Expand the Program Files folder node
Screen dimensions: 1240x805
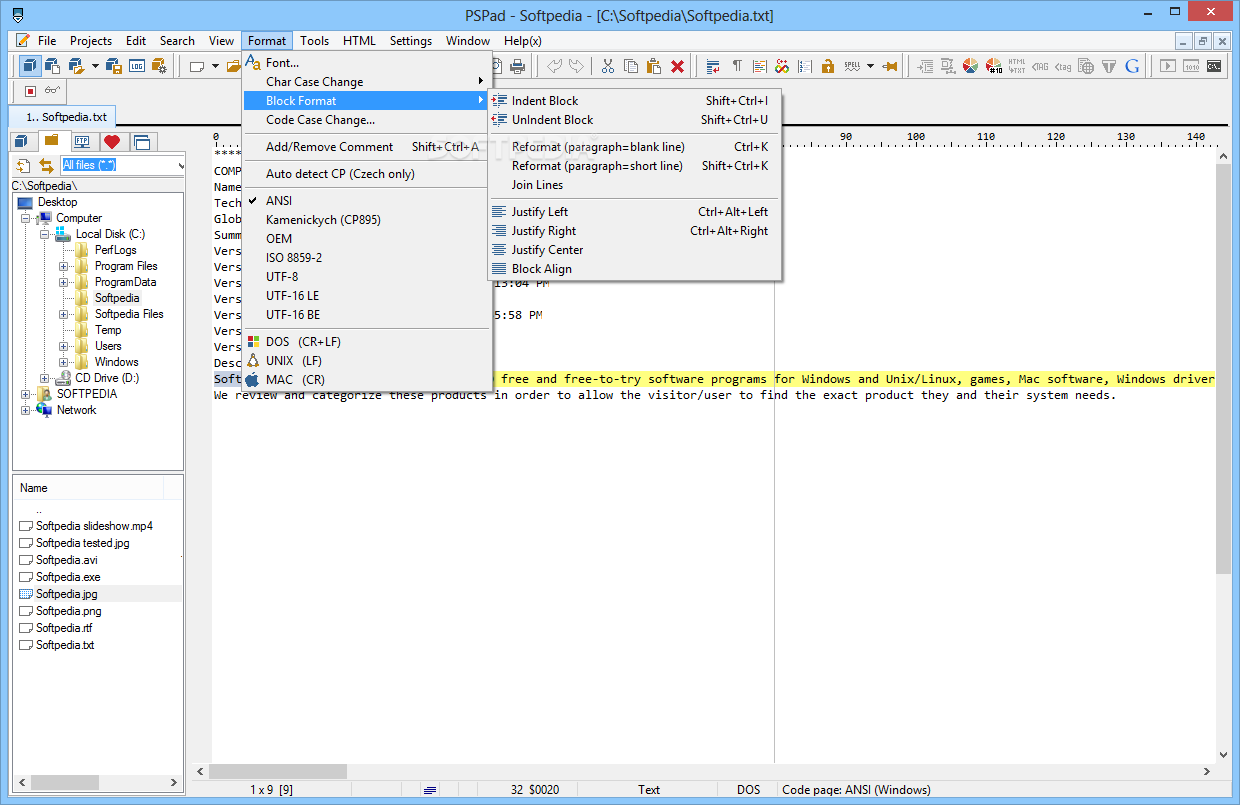(x=64, y=266)
